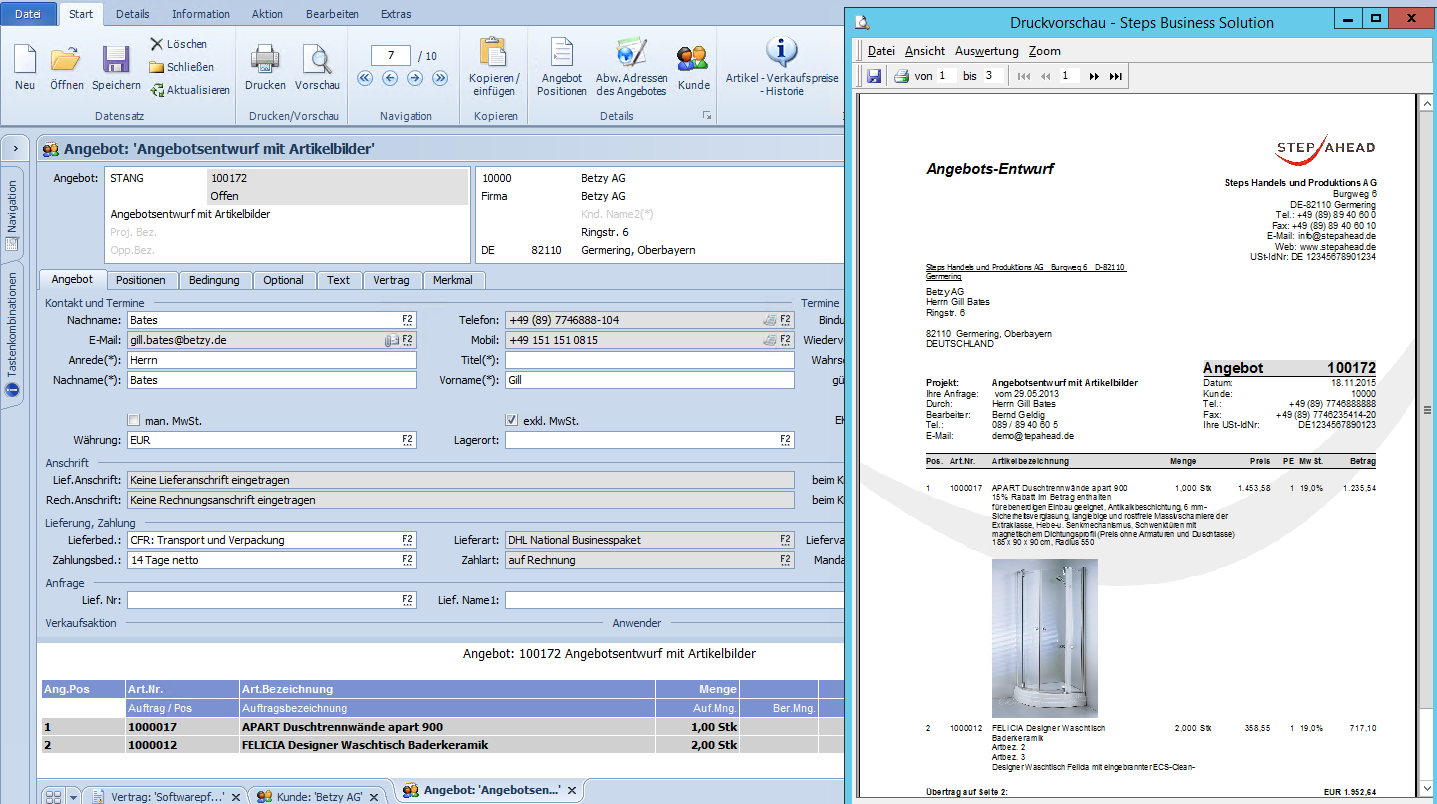1437x804 pixels.
Task: Click shower cabin image in preview
Action: [x=1044, y=637]
